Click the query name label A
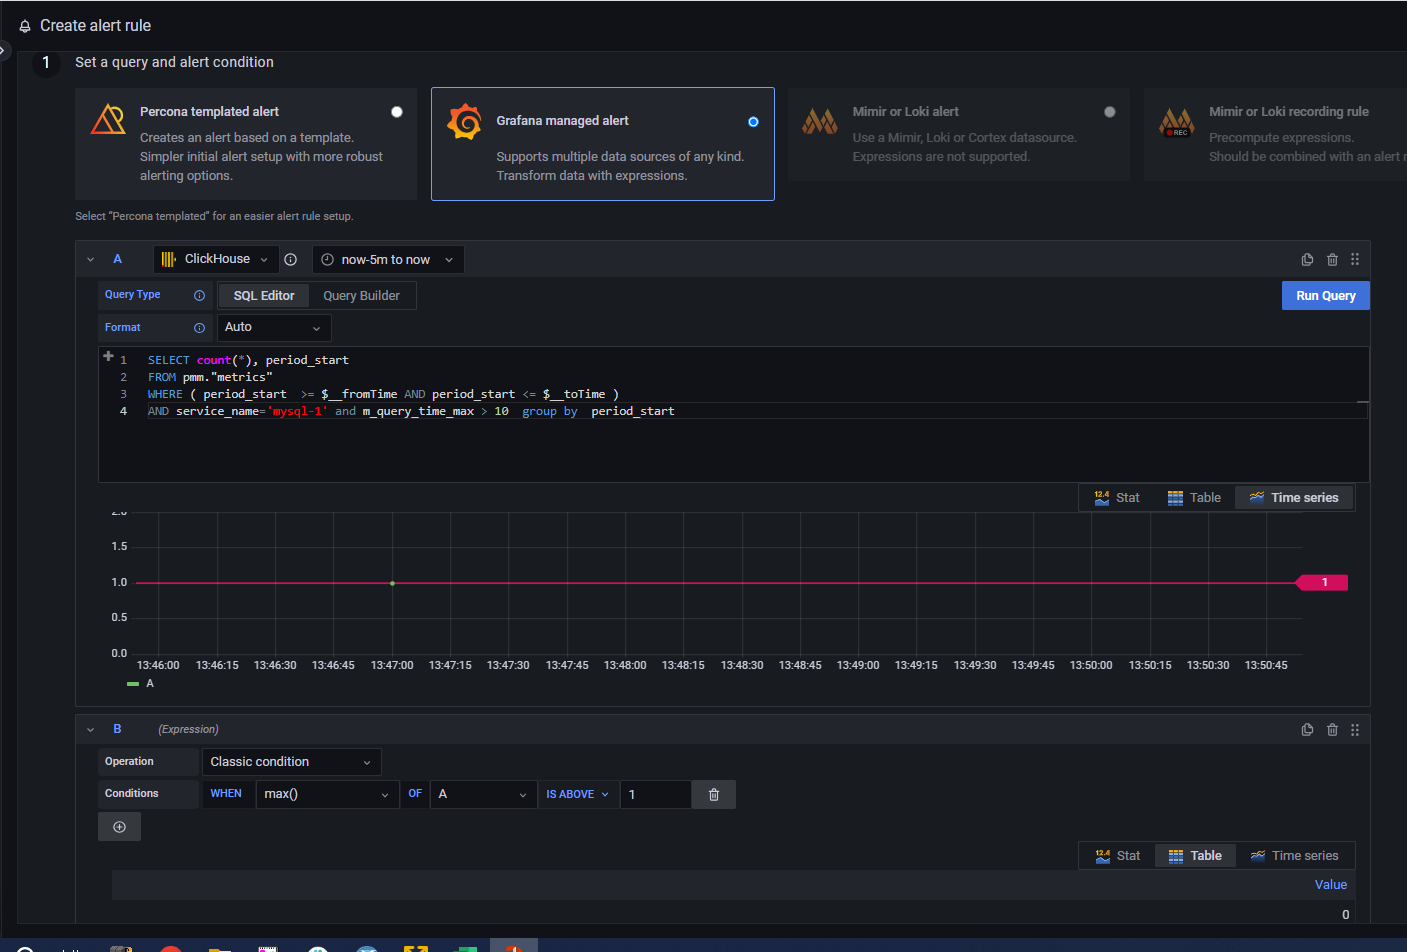The width and height of the screenshot is (1407, 952). coord(117,259)
